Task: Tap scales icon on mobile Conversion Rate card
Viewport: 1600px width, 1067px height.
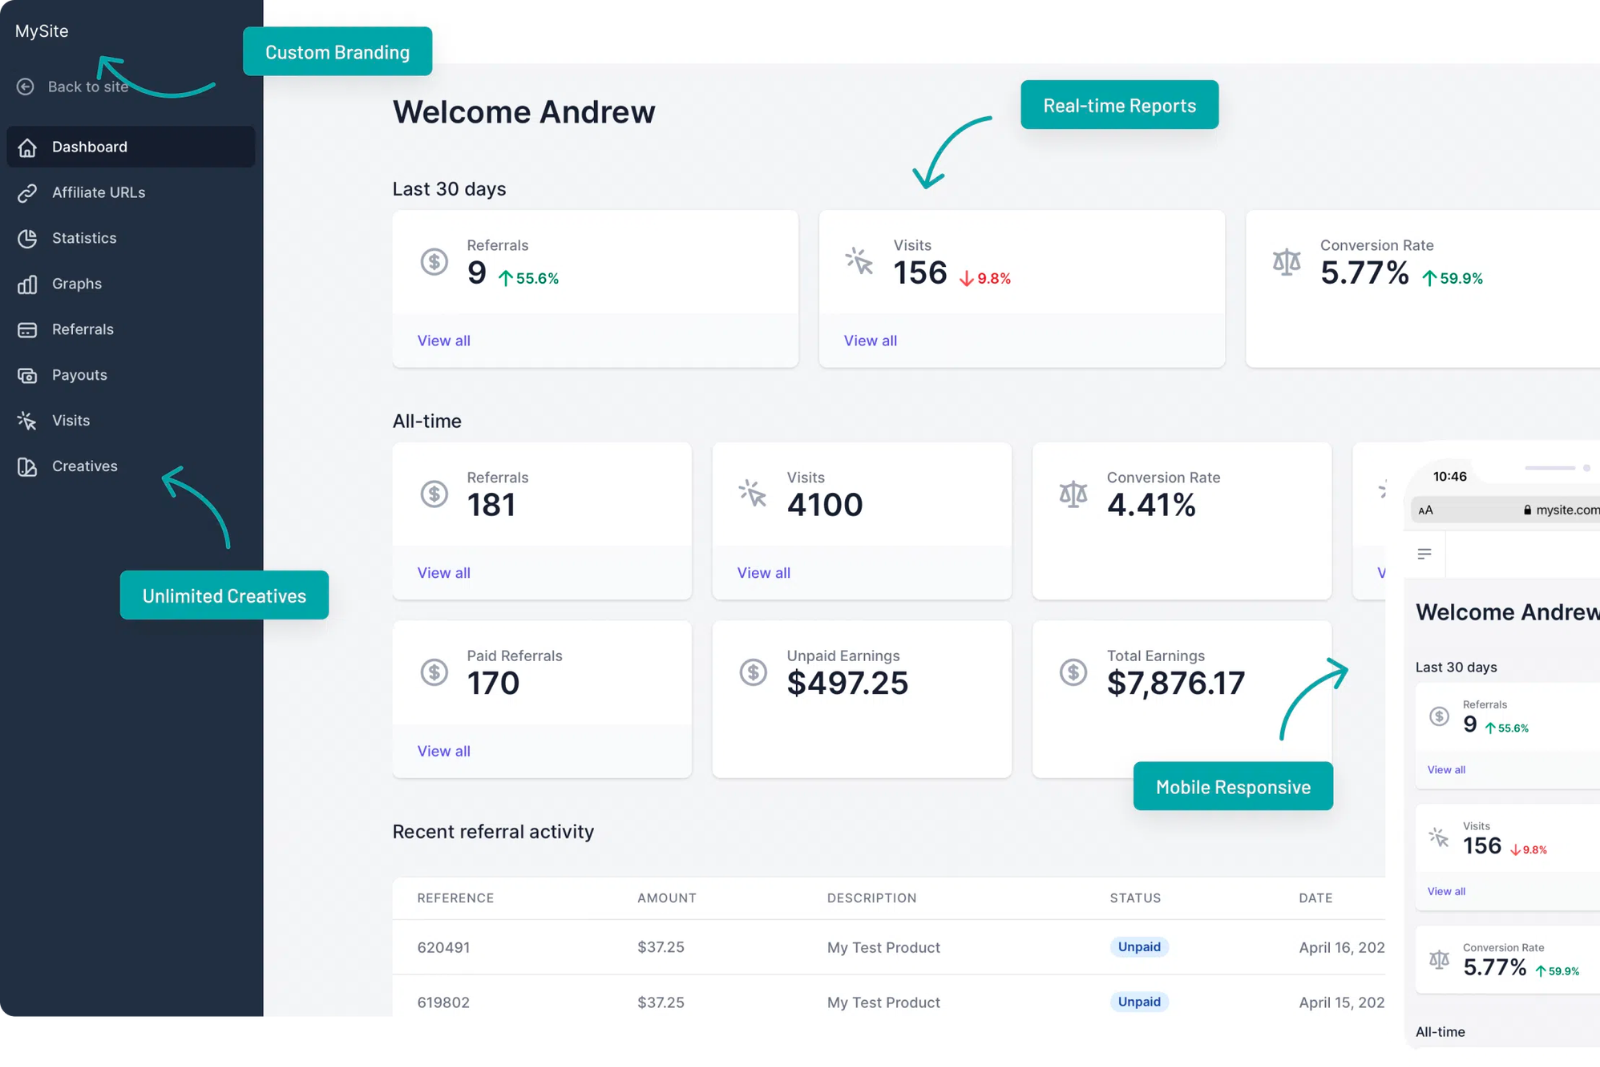Action: coord(1439,960)
